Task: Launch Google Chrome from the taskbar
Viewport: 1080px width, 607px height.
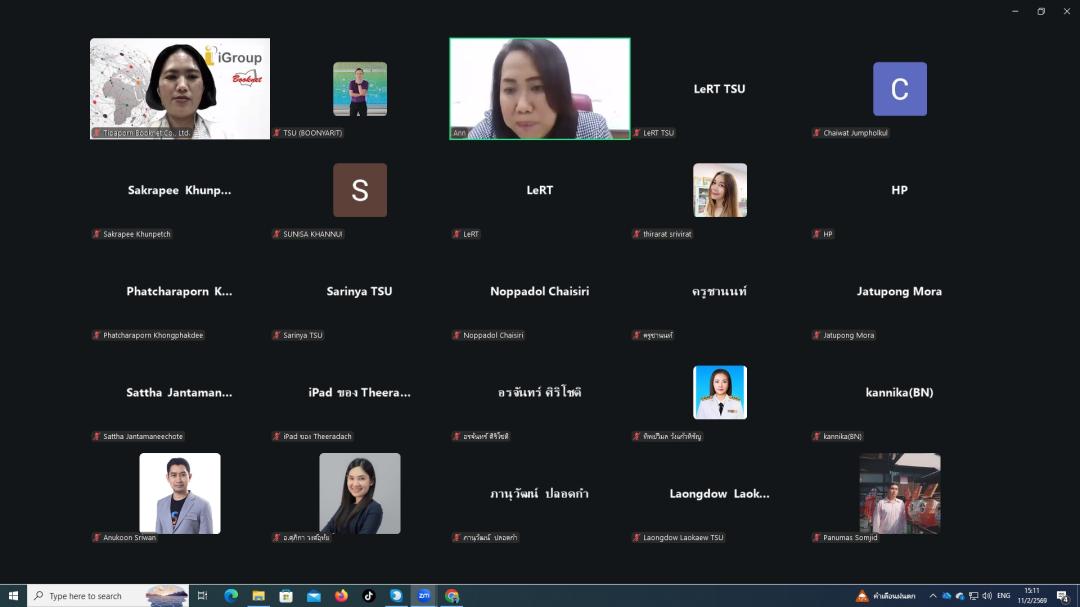Action: pos(452,596)
